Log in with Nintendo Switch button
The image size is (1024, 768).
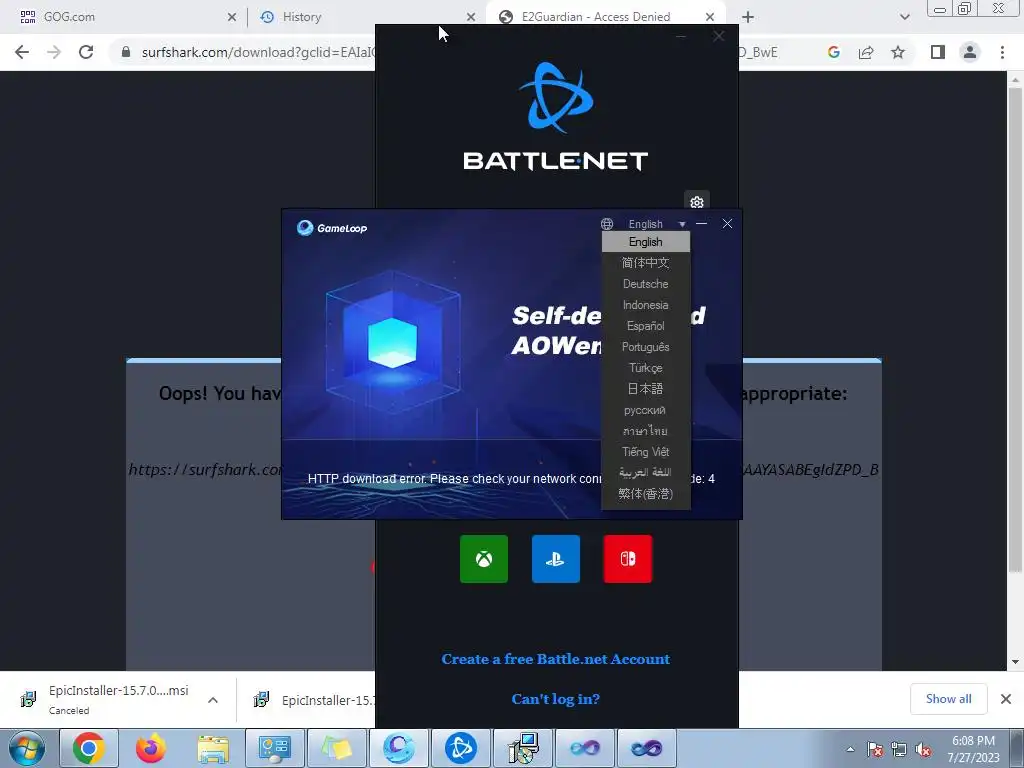[628, 559]
